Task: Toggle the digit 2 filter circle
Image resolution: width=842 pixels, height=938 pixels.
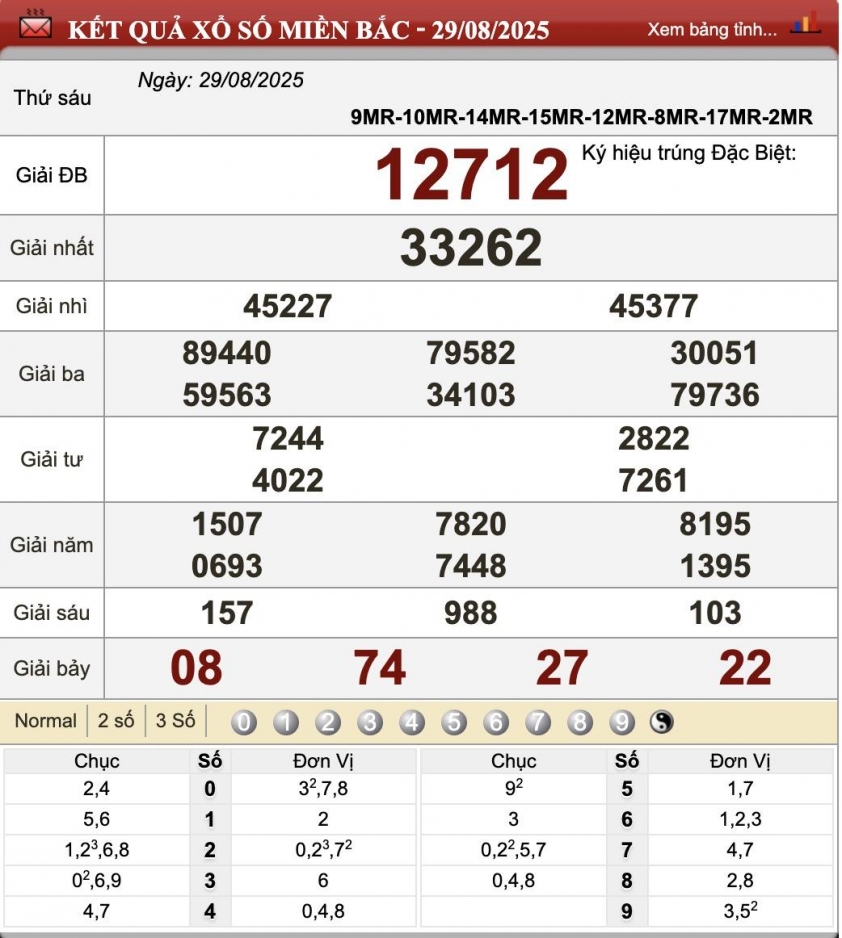Action: click(x=328, y=722)
